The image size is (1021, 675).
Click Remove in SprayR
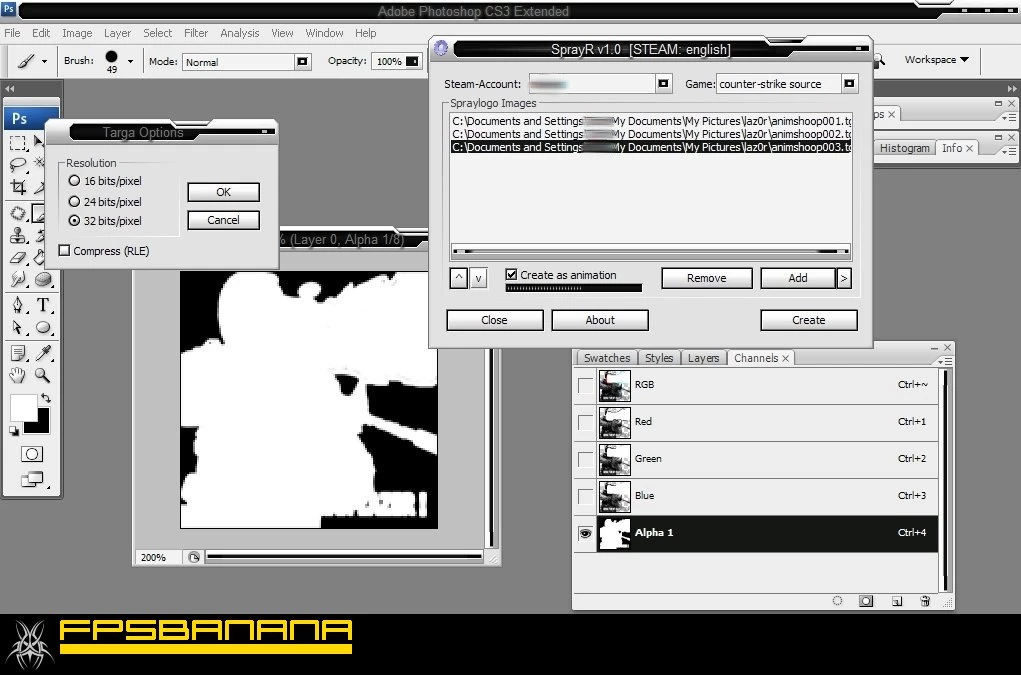click(706, 278)
